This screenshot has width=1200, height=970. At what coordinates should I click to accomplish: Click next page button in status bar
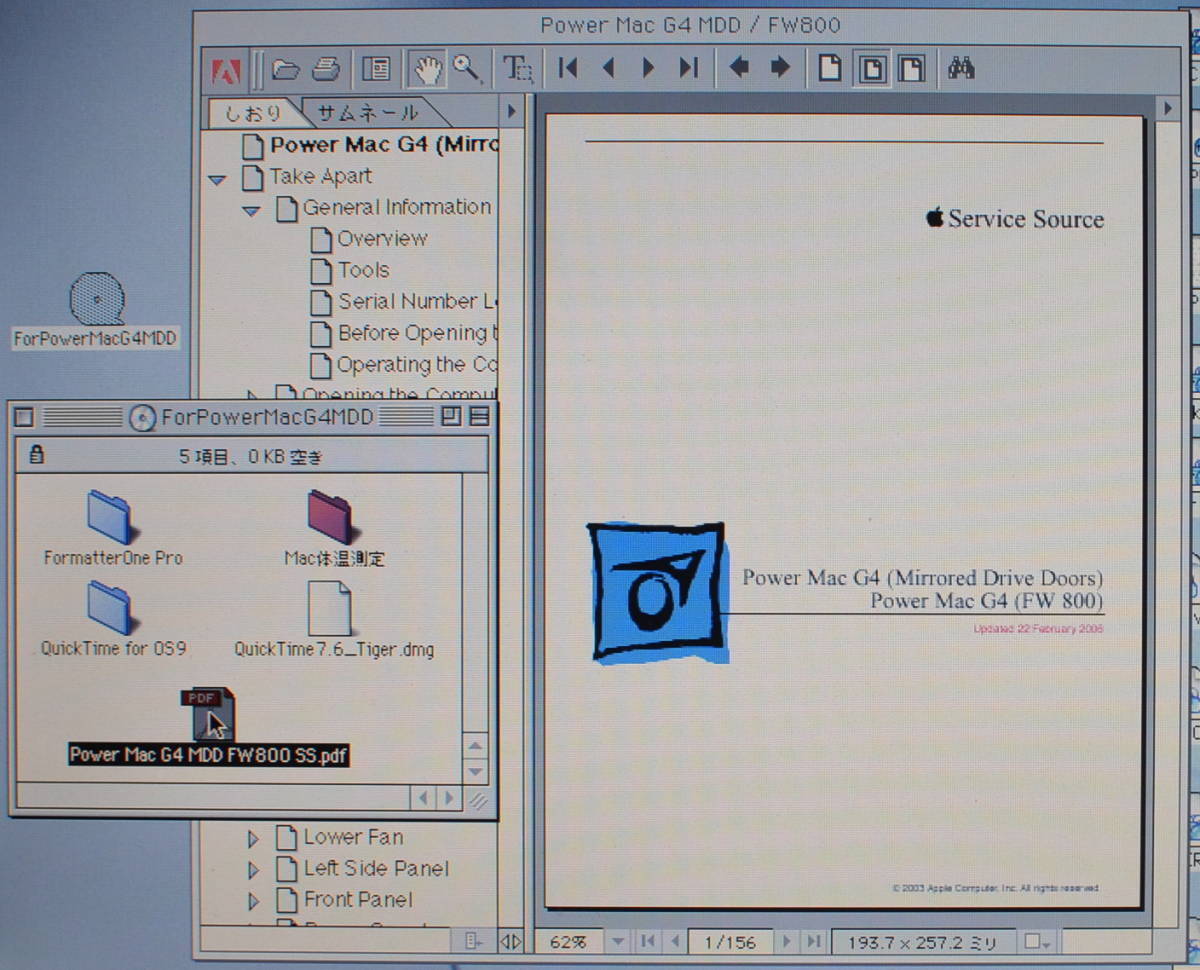pos(787,941)
